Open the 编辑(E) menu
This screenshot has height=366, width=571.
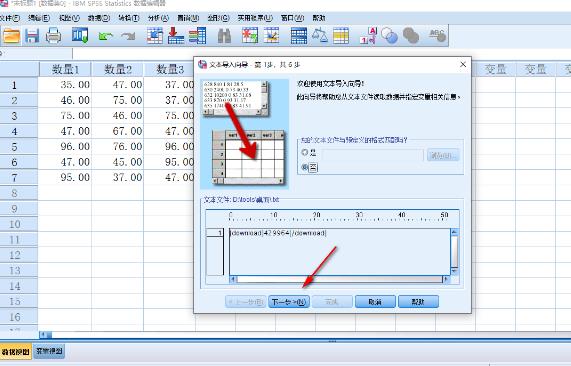(x=39, y=18)
